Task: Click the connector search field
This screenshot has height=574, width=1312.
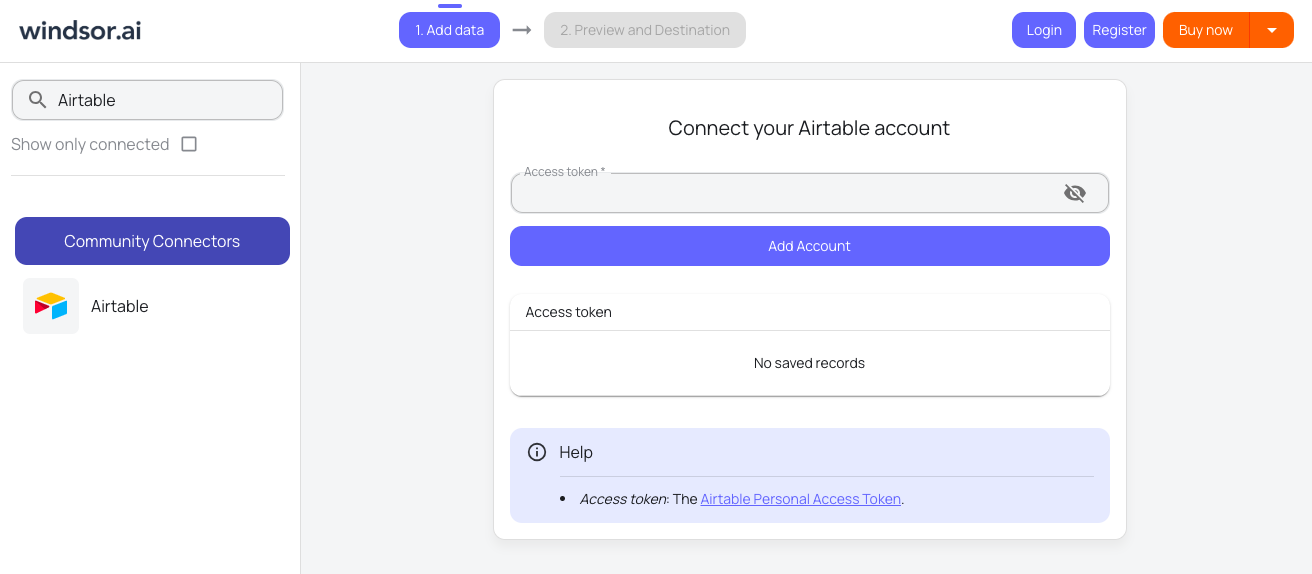Action: (x=147, y=100)
